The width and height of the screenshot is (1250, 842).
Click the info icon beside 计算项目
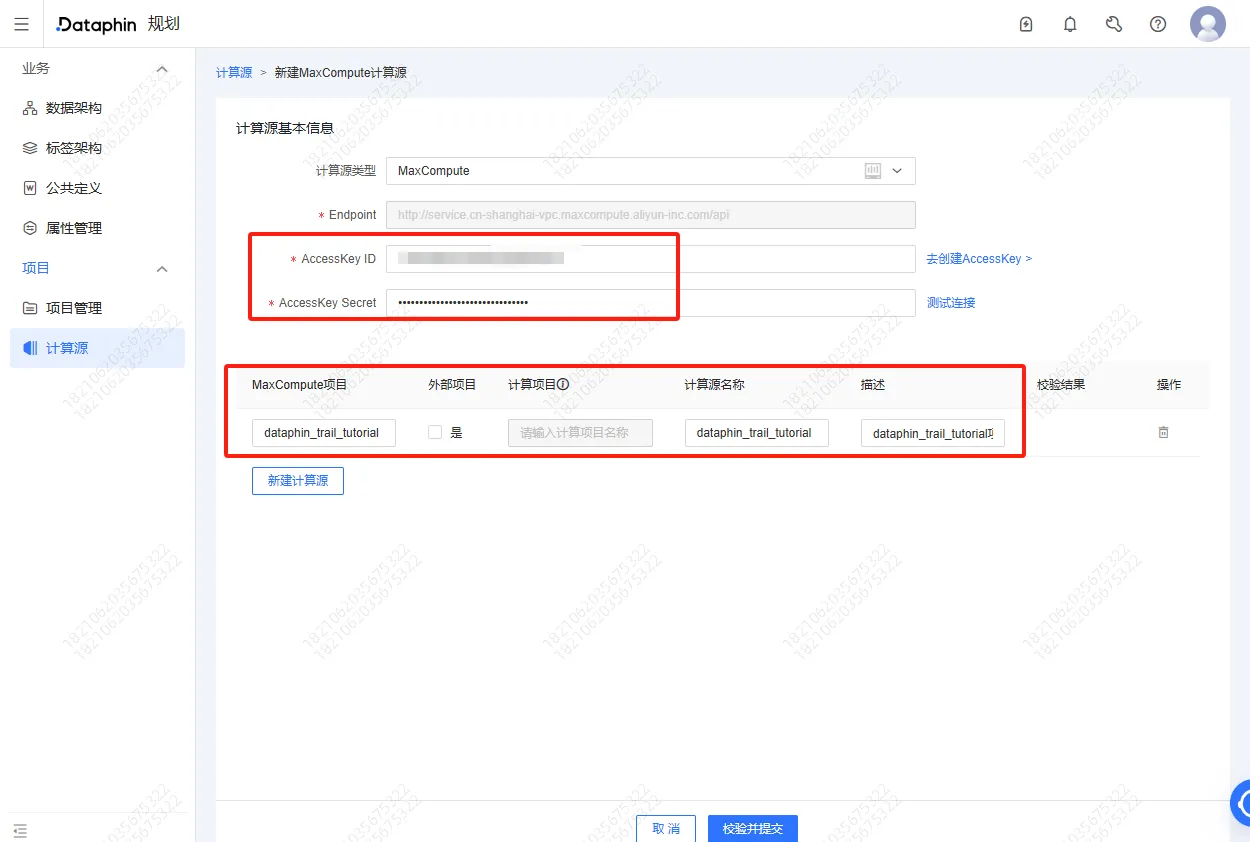pos(563,384)
